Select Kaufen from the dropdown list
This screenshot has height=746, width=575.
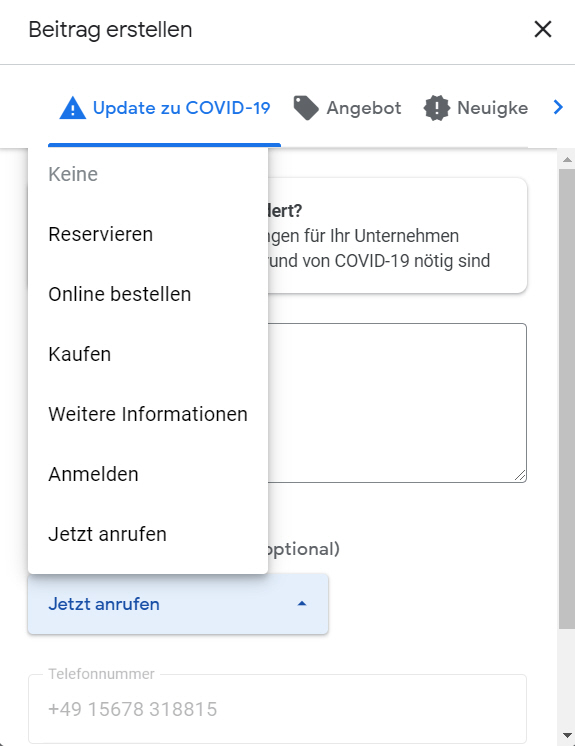pyautogui.click(x=148, y=354)
